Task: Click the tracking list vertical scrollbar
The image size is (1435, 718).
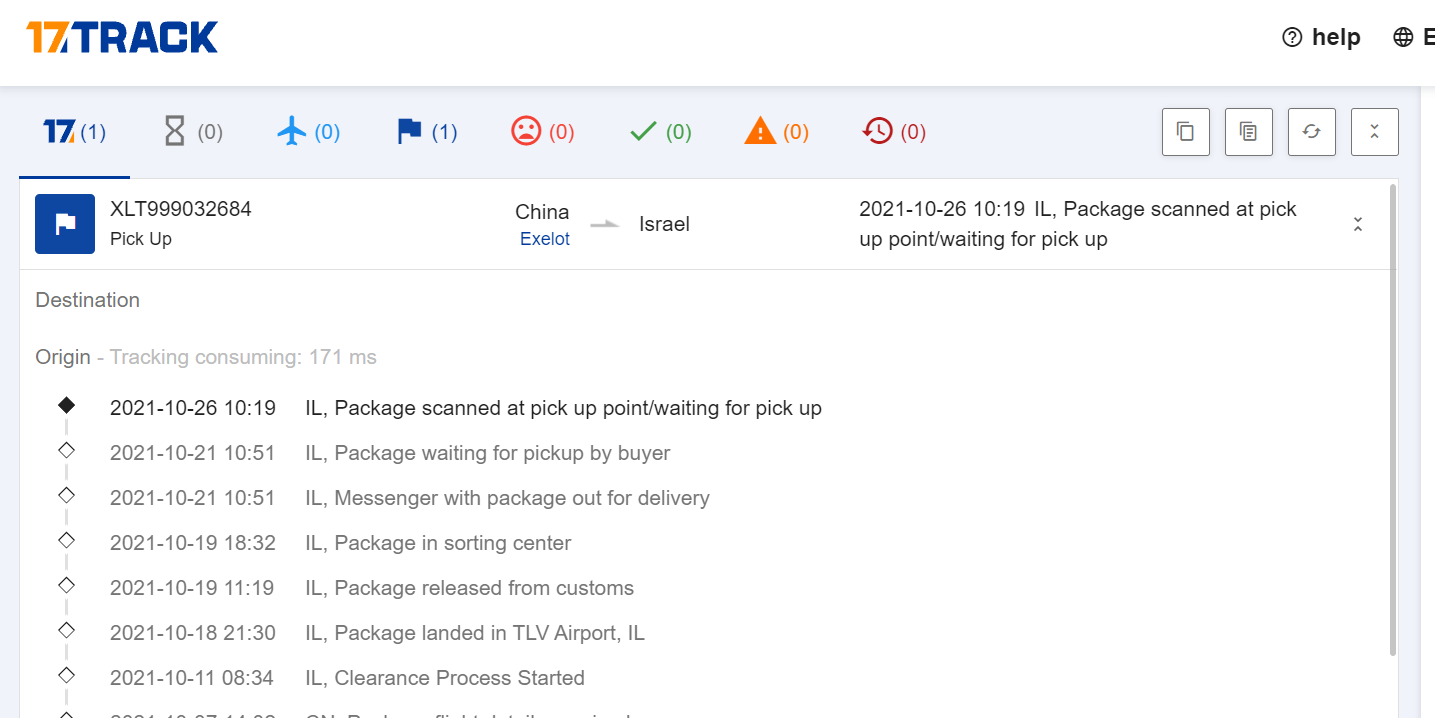Action: tap(1393, 420)
